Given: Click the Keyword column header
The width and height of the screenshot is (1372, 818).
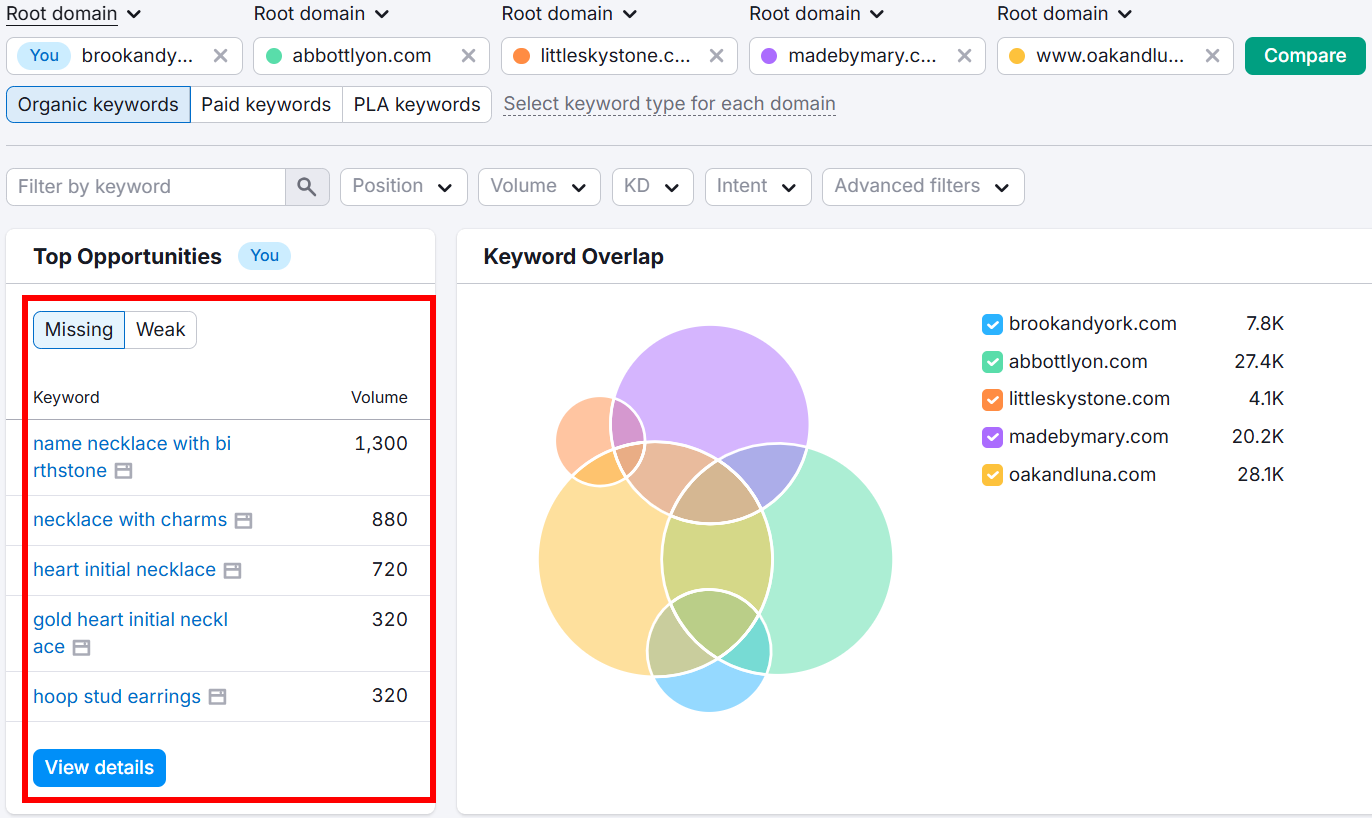Looking at the screenshot, I should point(66,398).
